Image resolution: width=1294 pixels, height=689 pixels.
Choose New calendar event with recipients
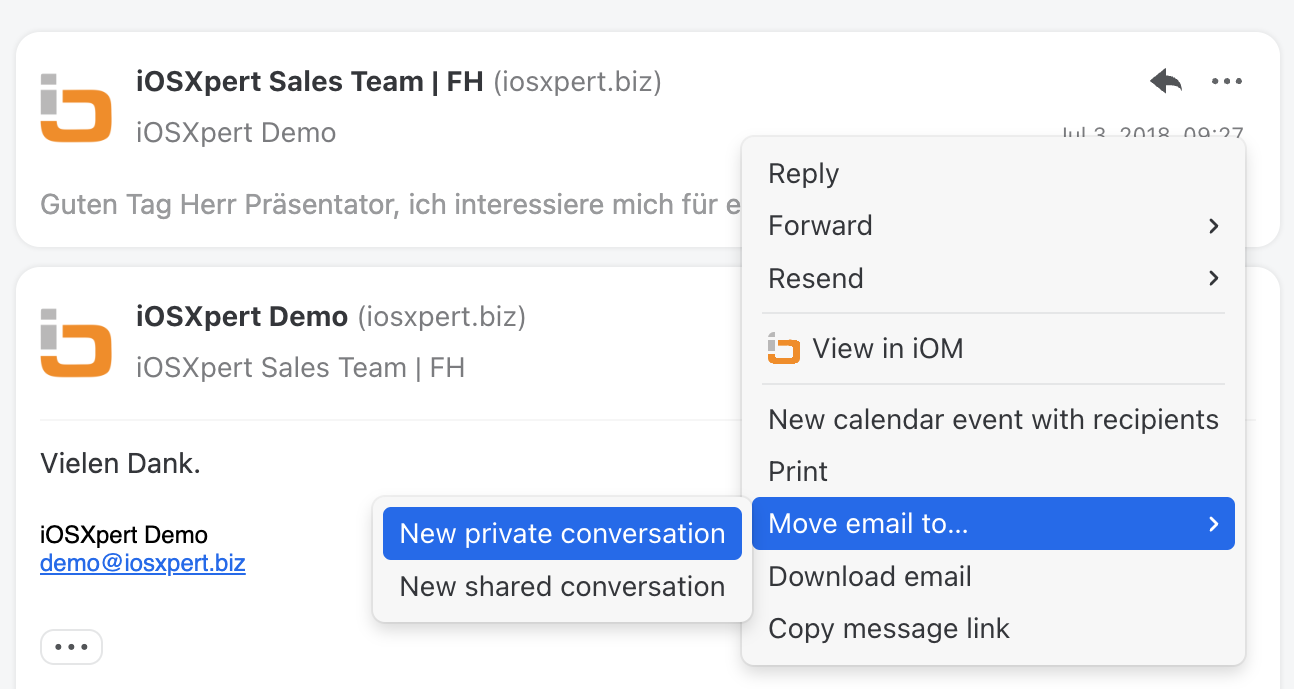[x=993, y=420]
